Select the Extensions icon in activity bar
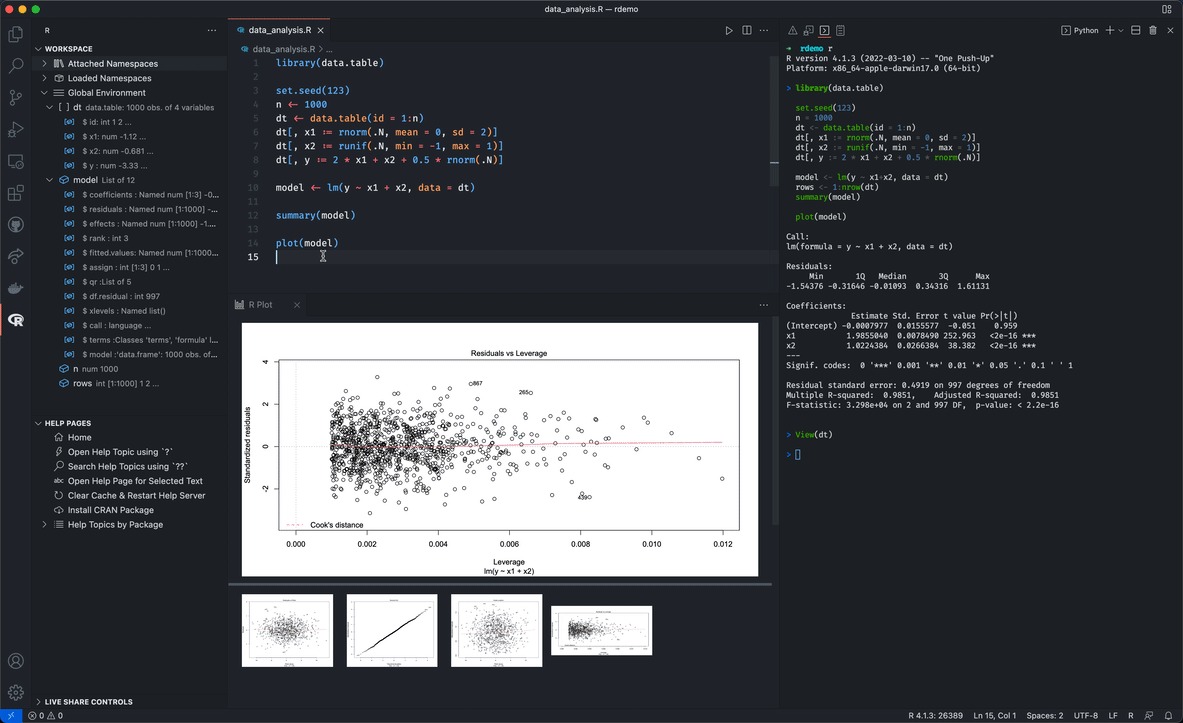Image resolution: width=1183 pixels, height=723 pixels. pos(15,193)
